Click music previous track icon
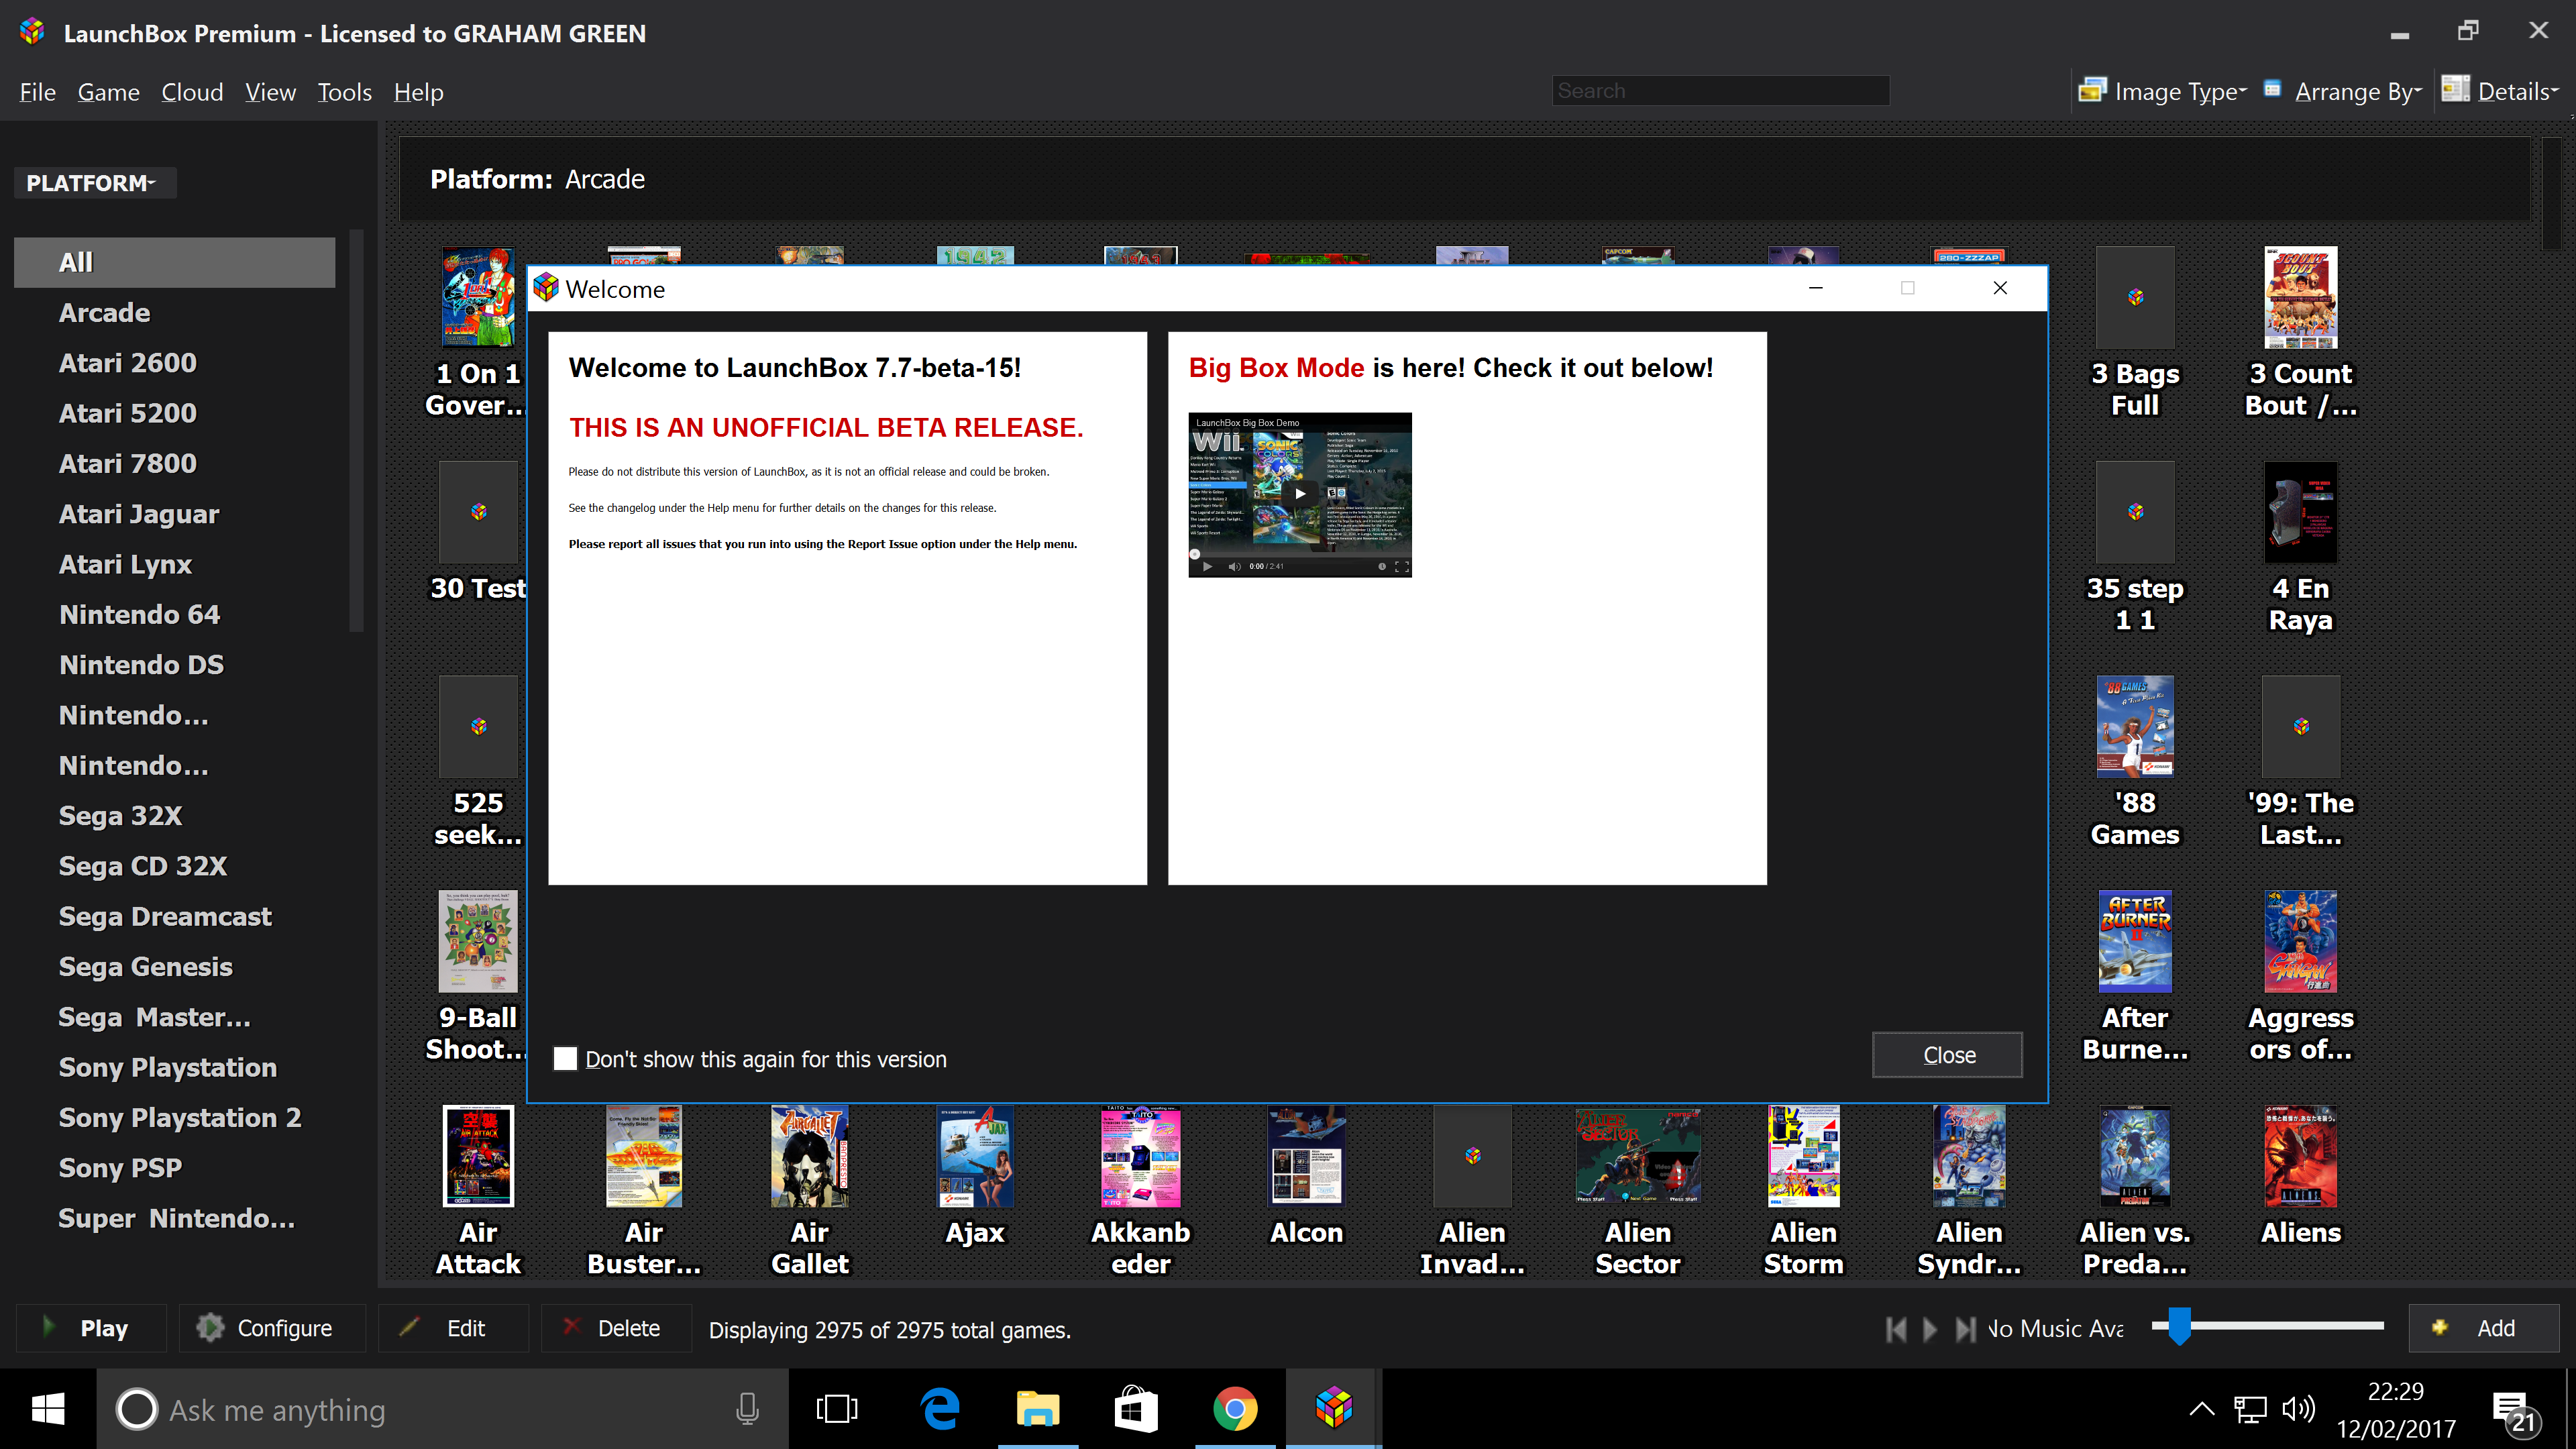The width and height of the screenshot is (2576, 1449). click(1896, 1329)
